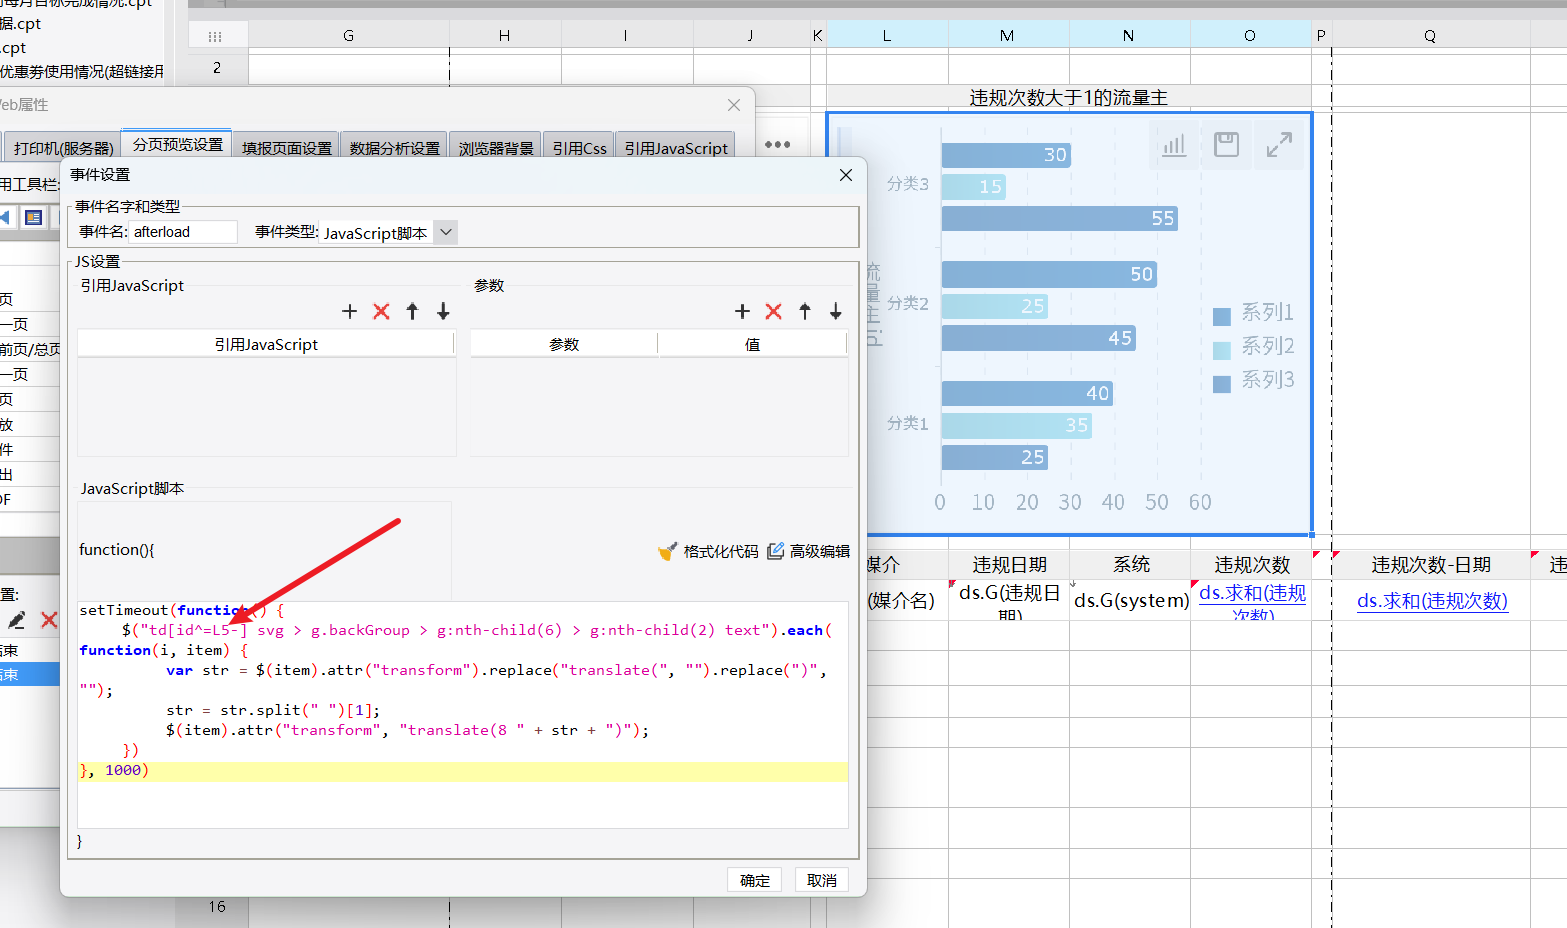The width and height of the screenshot is (1567, 928).
Task: Switch to 打印机(服务器) tab
Action: click(x=63, y=148)
